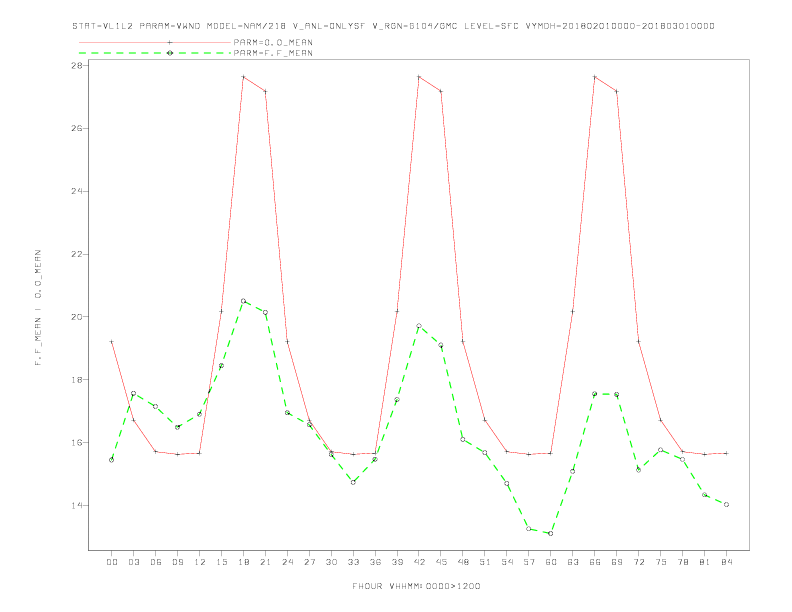Click the green circle marker at hour 57

[529, 529]
